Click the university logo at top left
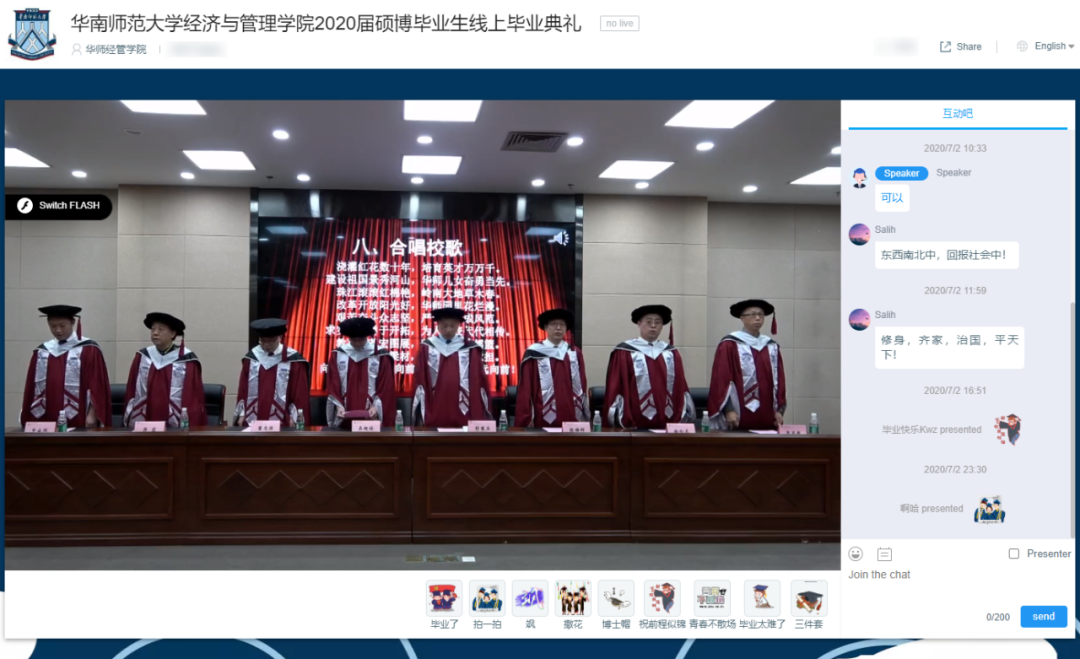Screen dimensions: 1080x659 tap(32, 33)
